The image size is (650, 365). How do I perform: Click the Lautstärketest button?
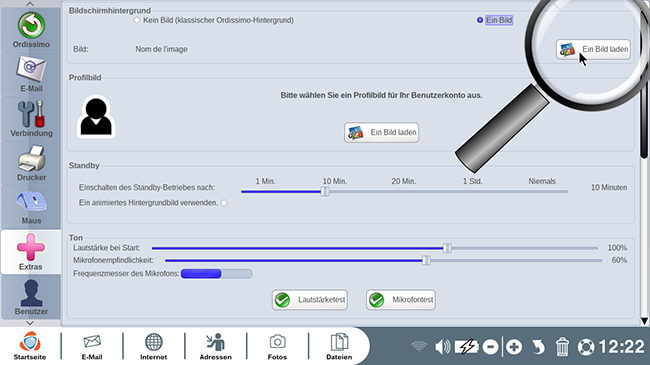tap(310, 299)
